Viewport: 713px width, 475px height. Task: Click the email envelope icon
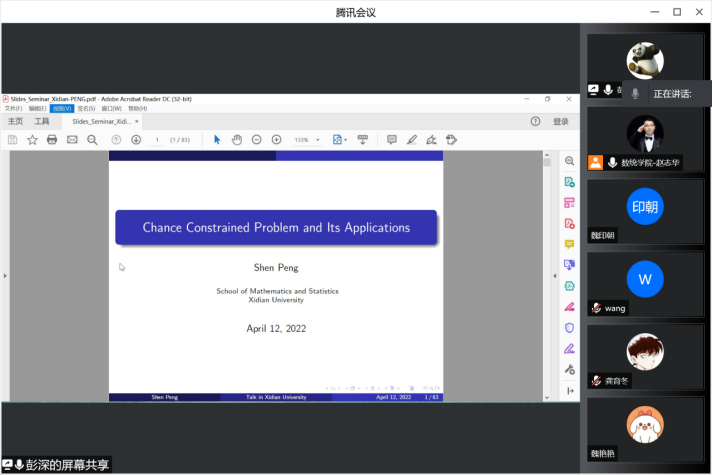pyautogui.click(x=72, y=140)
